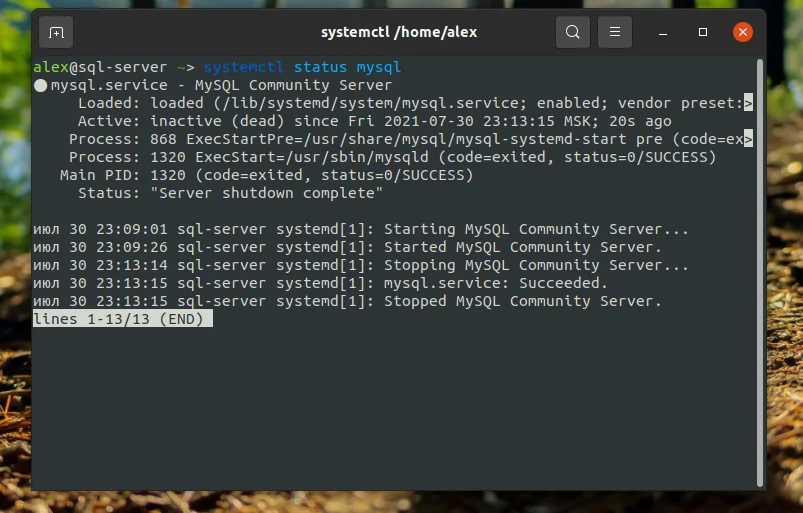
Task: Click 'Server shutdown complete' status text
Action: (266, 193)
